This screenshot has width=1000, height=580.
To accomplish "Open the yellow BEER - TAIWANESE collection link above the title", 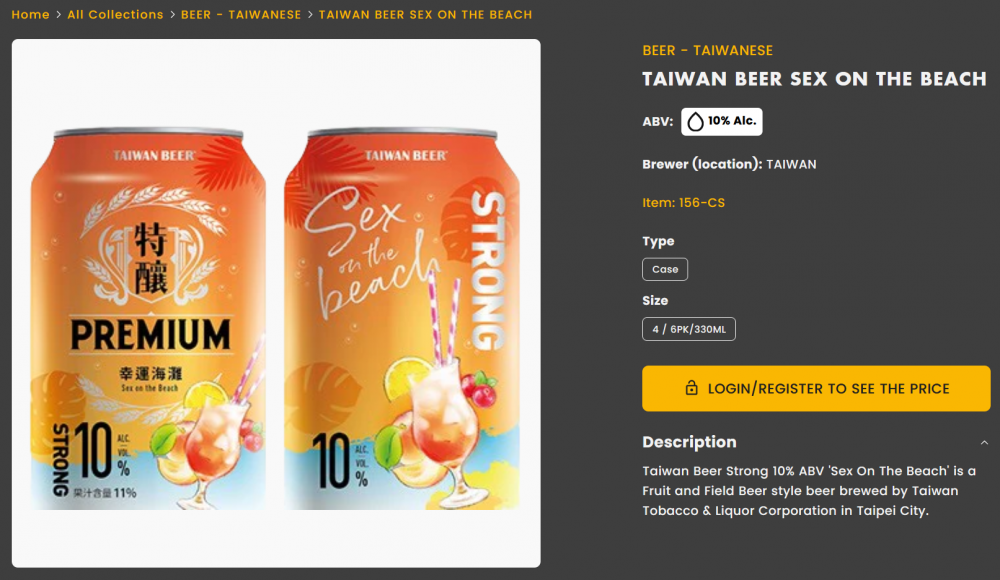I will pos(707,51).
